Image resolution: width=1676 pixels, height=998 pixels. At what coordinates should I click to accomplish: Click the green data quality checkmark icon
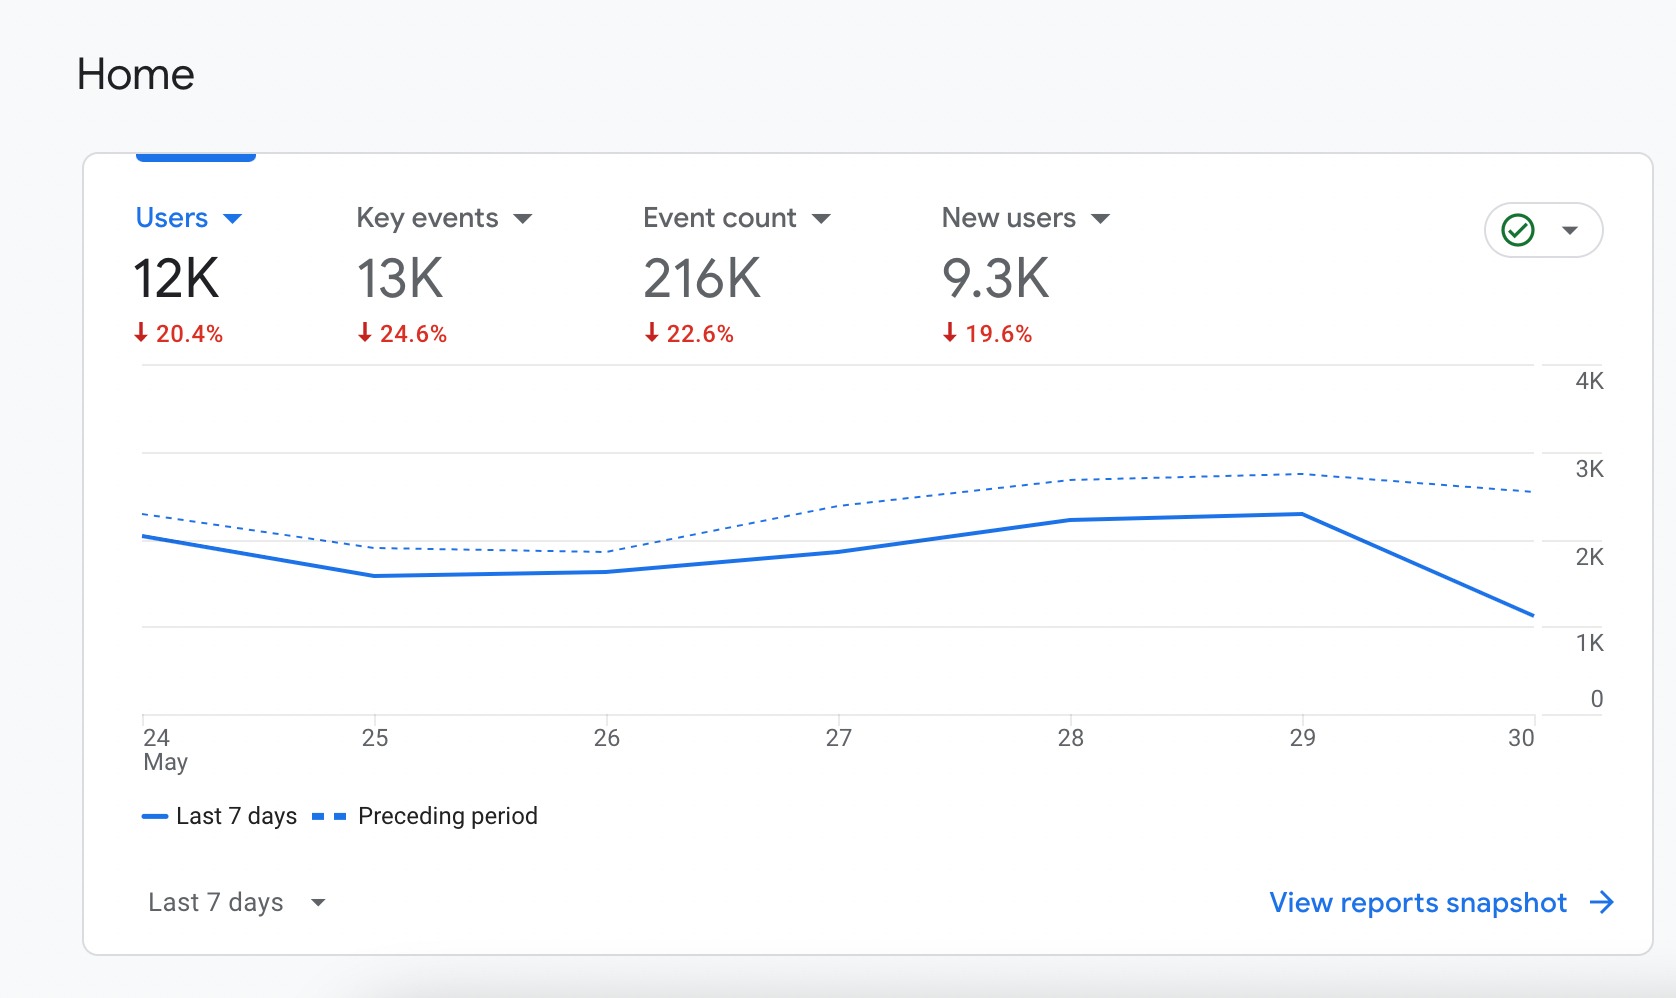1518,230
